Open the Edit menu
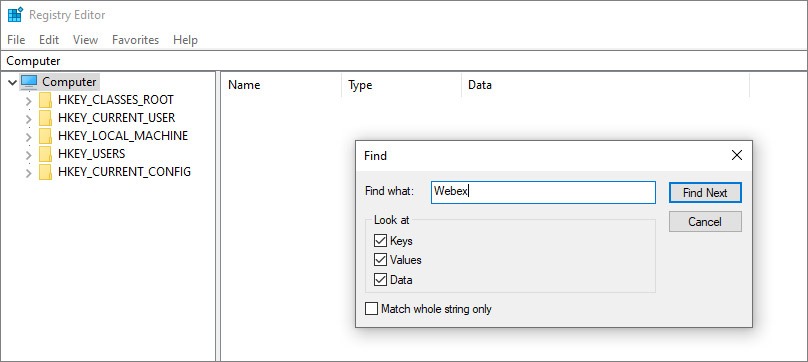This screenshot has height=362, width=808. (49, 40)
